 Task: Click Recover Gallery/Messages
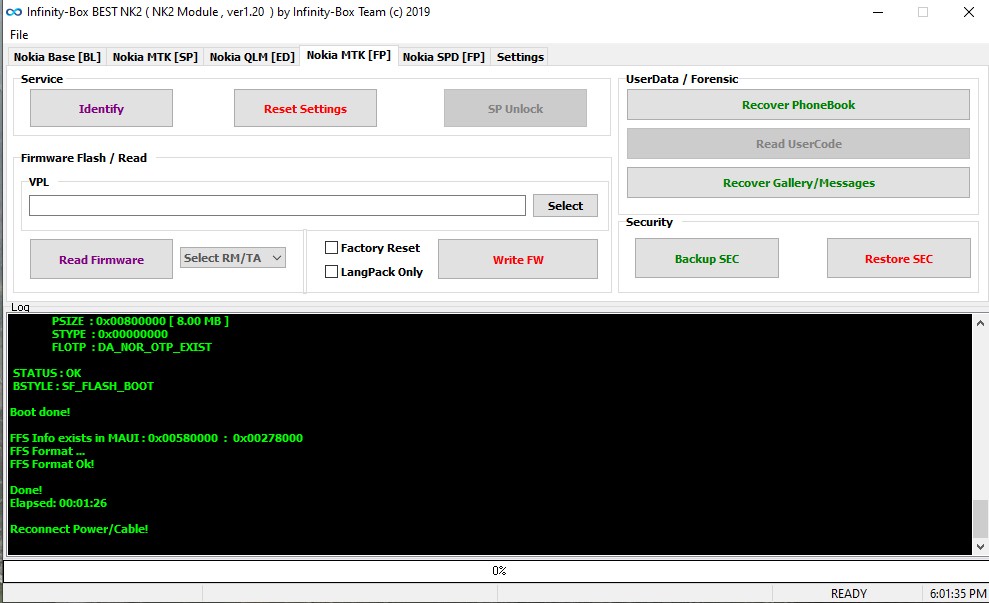tap(798, 183)
